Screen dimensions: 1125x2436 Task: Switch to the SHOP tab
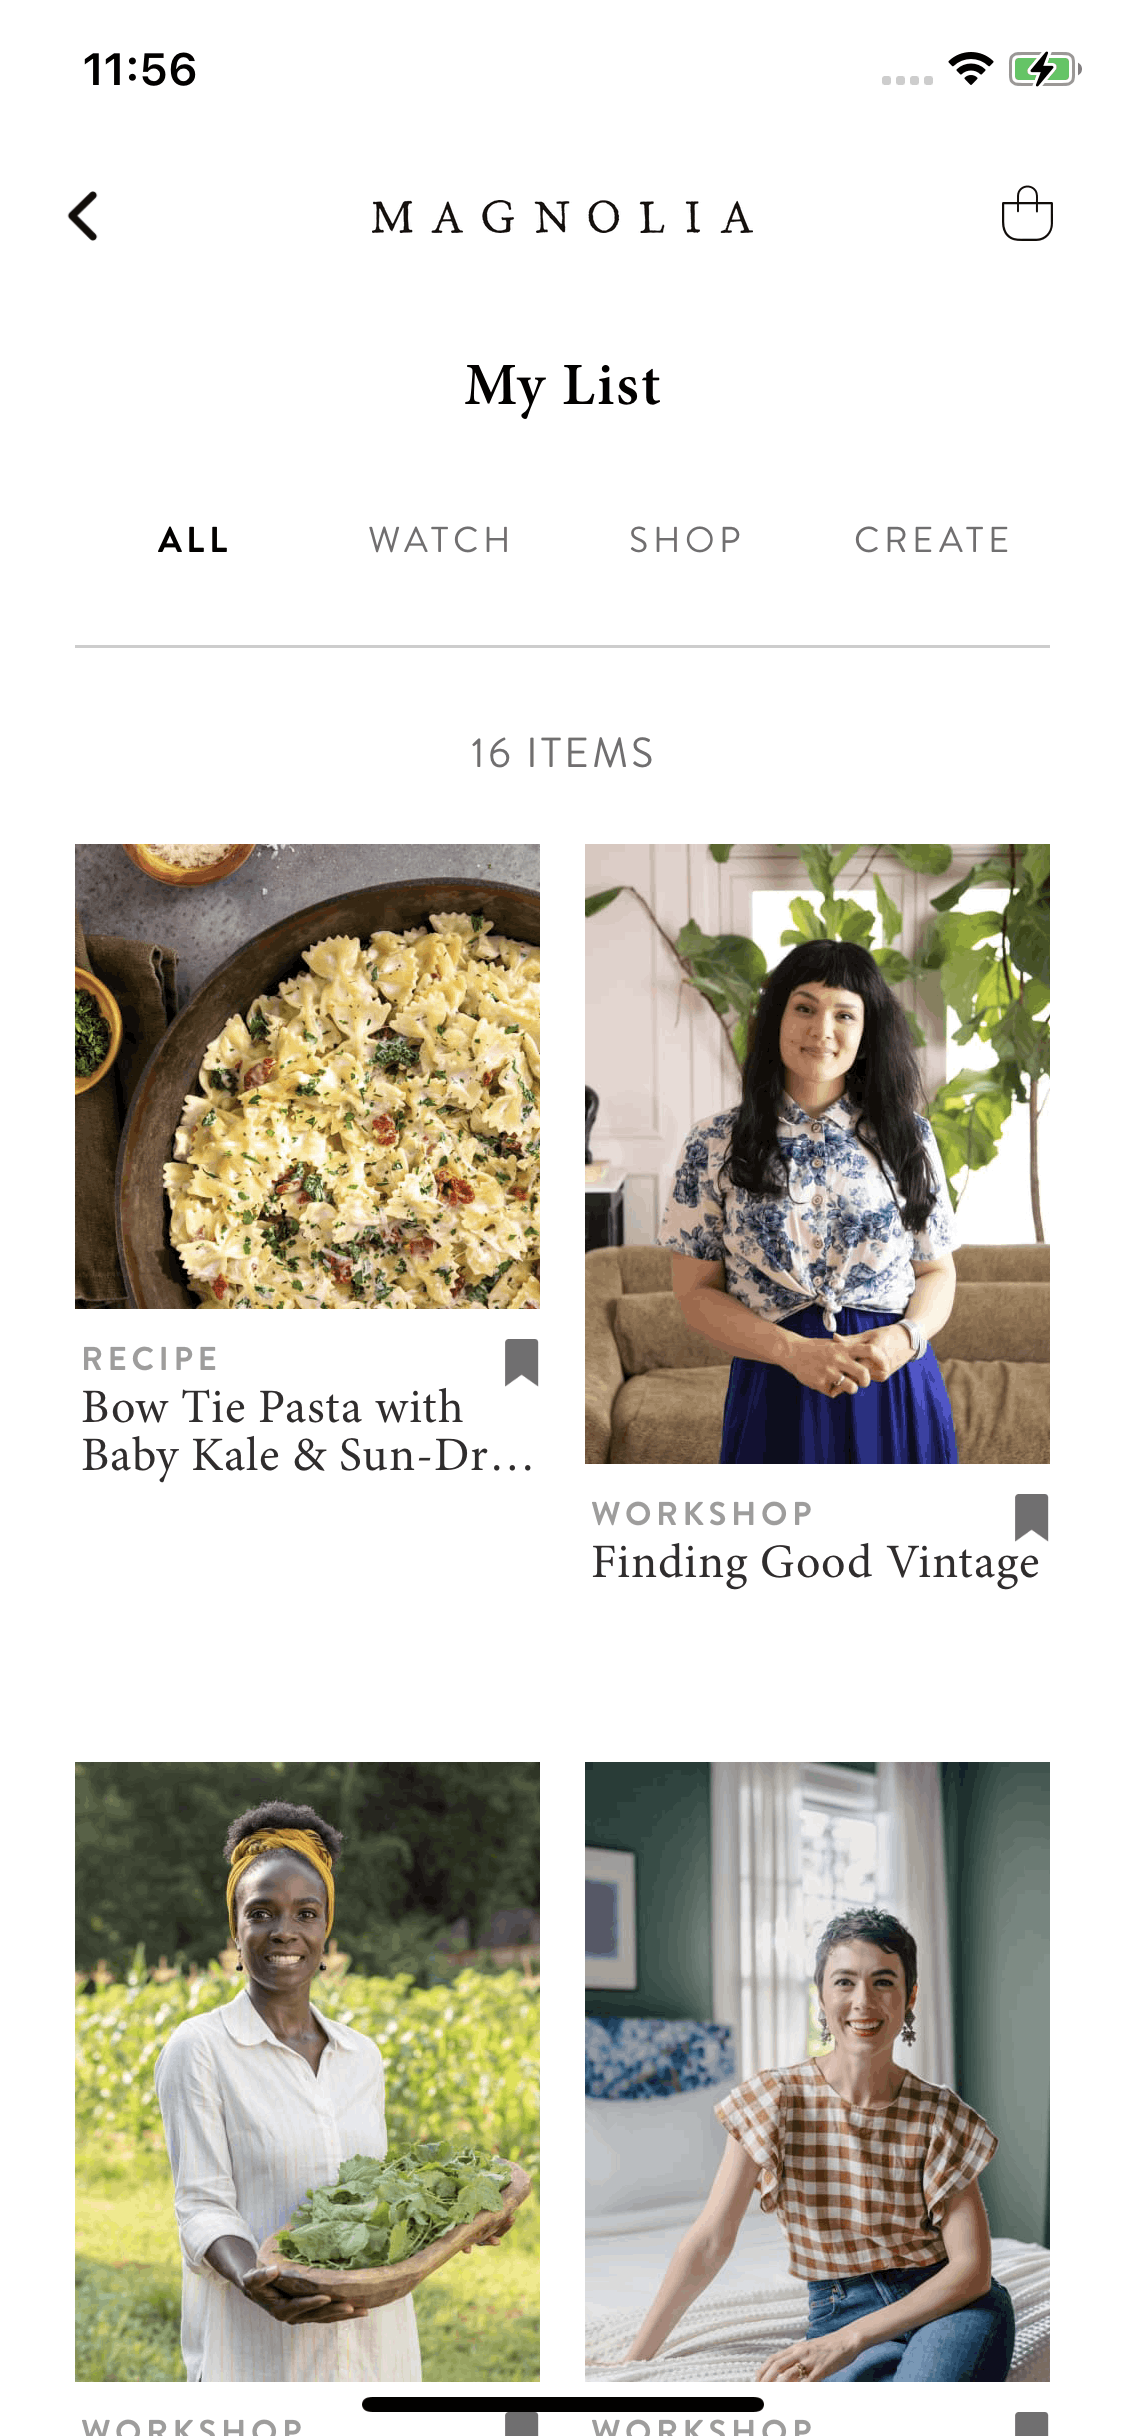(x=686, y=540)
